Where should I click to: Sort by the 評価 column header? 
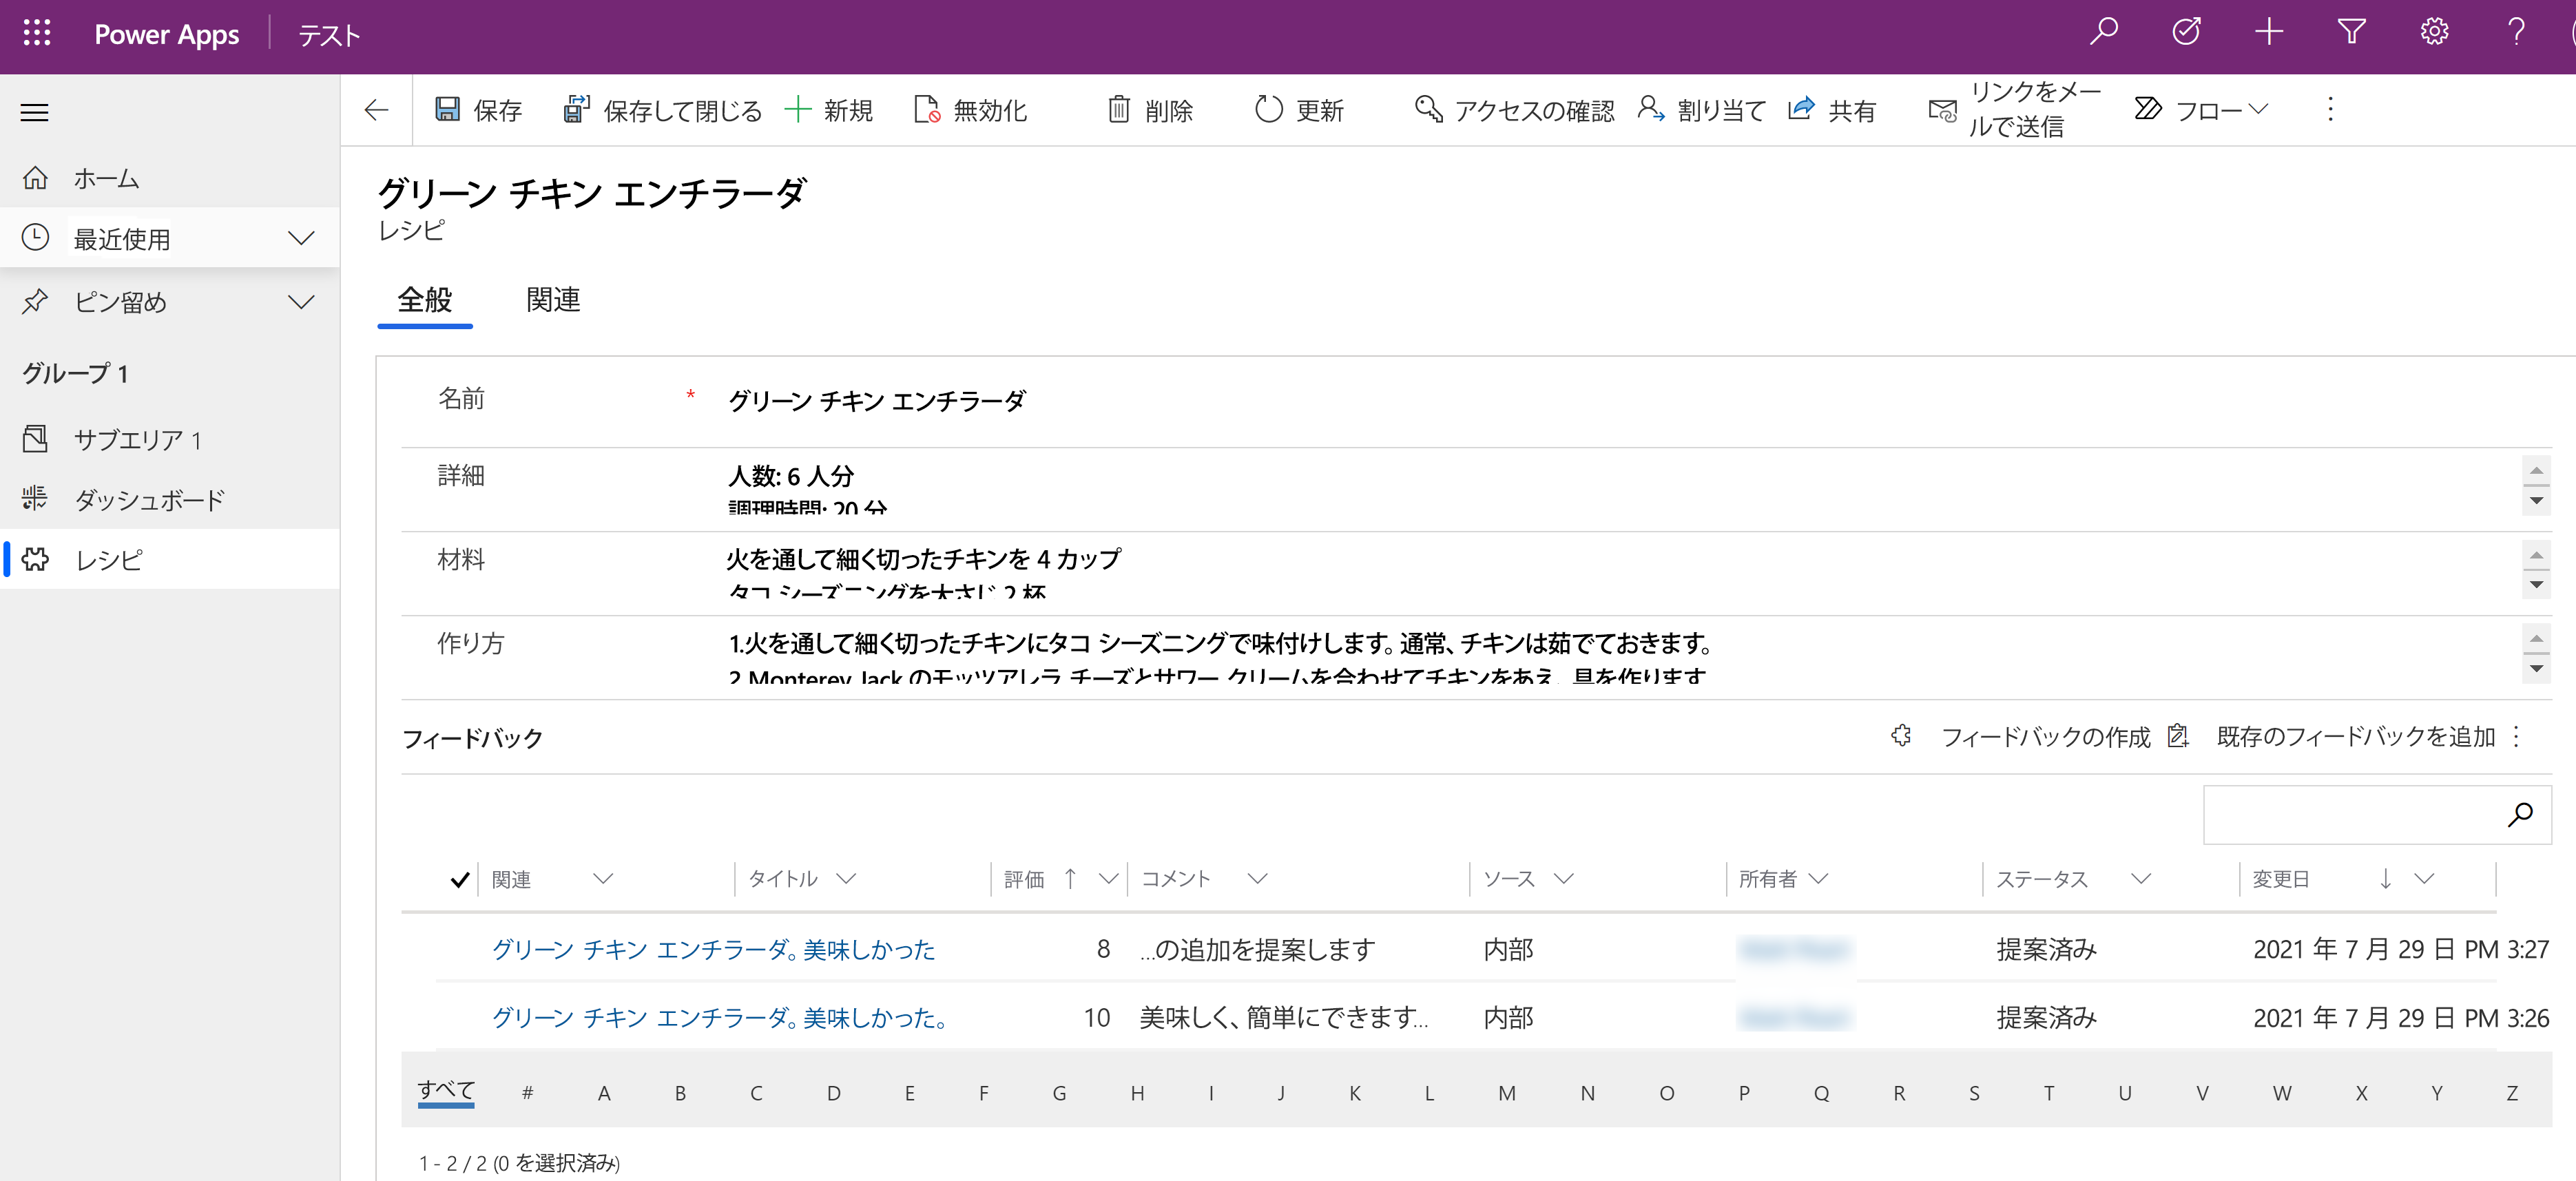point(1024,879)
